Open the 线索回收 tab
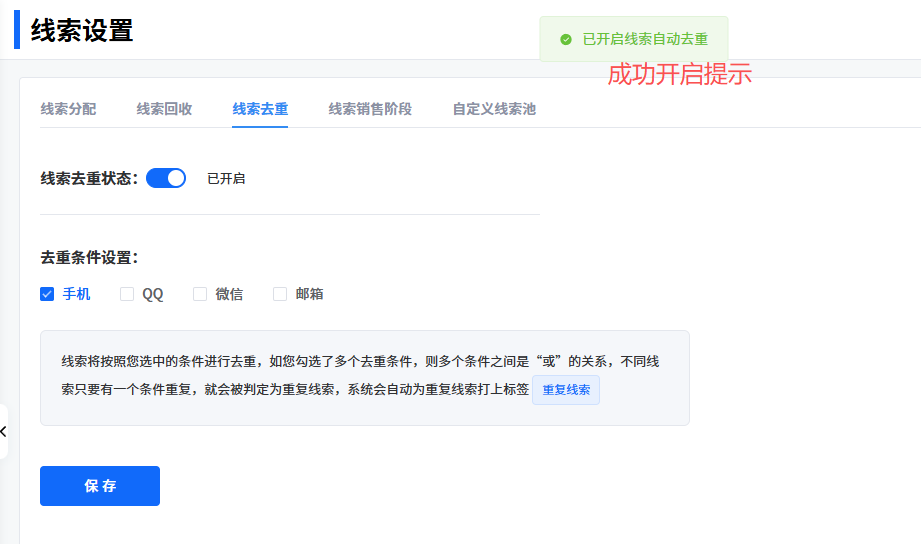Viewport: 921px width, 544px height. pos(164,109)
